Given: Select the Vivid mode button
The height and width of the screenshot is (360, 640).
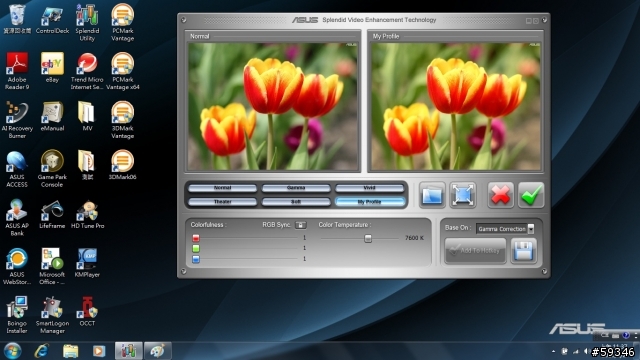Looking at the screenshot, I should pyautogui.click(x=369, y=188).
